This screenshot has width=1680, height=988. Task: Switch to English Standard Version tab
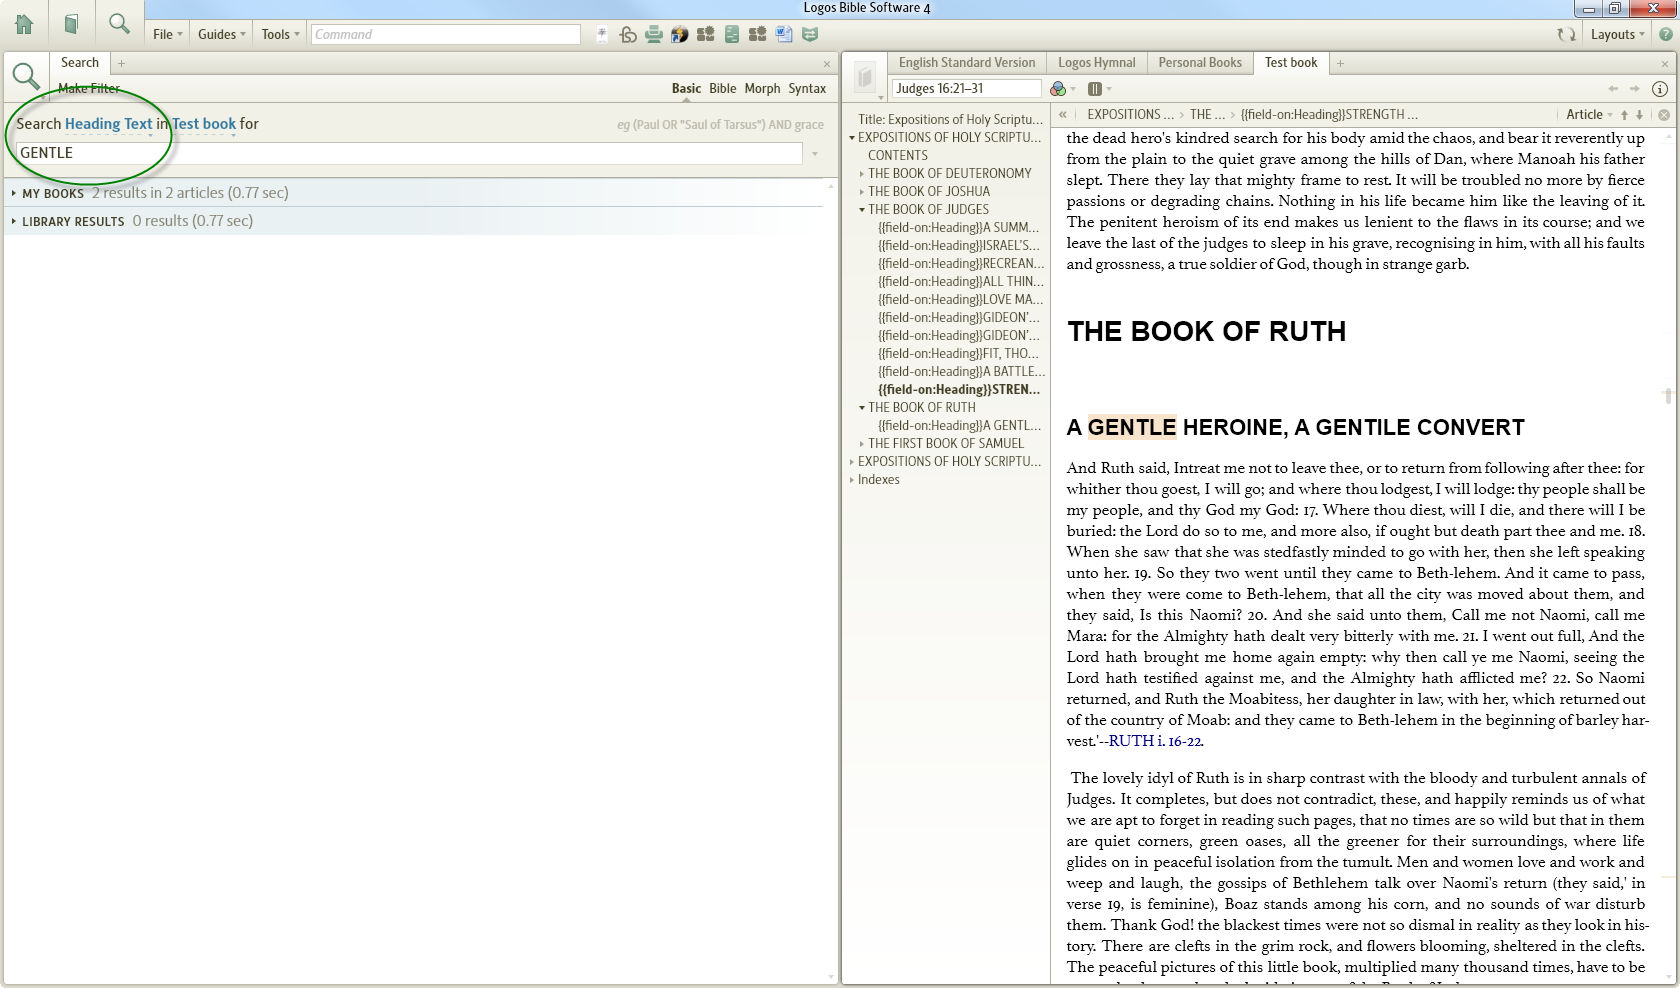pos(967,62)
